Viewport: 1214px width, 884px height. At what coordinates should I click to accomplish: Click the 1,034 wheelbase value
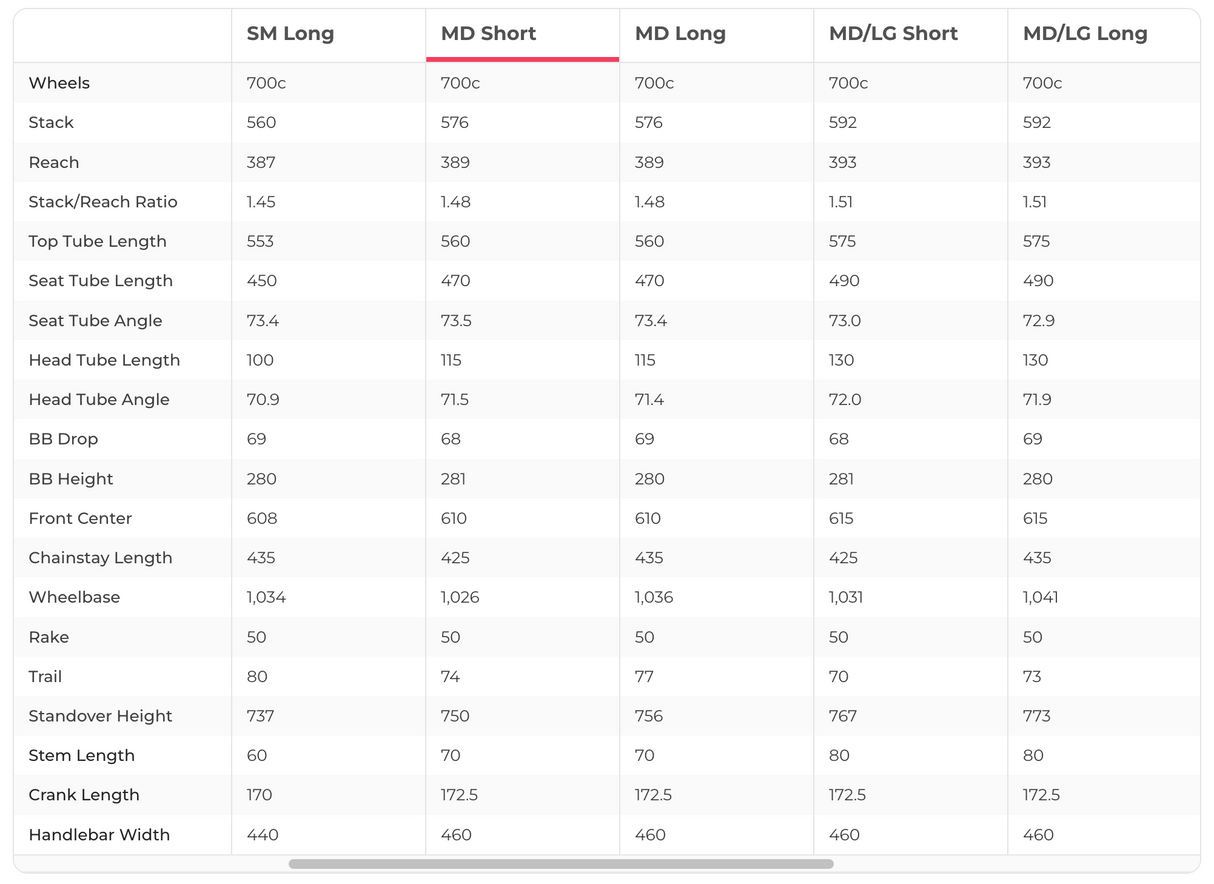[266, 597]
